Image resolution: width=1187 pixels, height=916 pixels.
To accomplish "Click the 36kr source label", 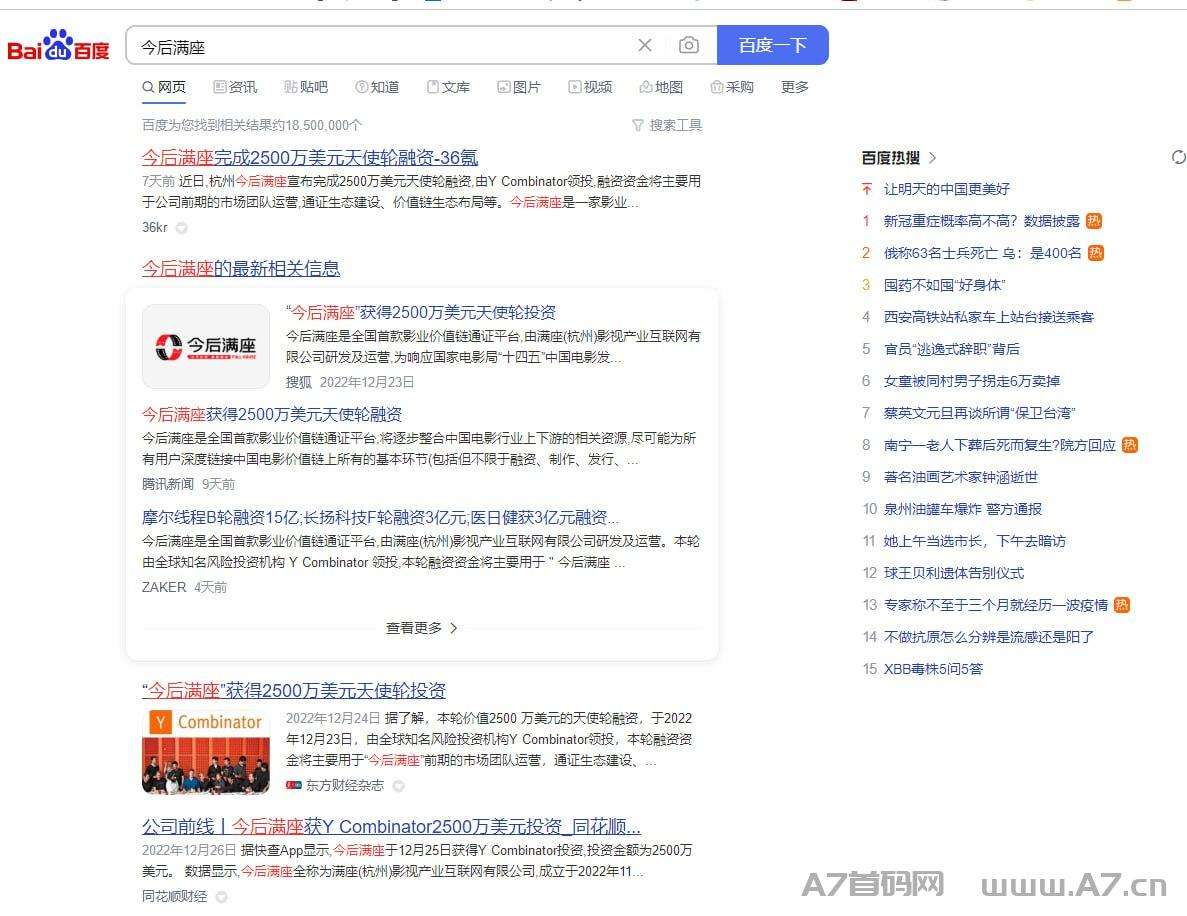I will 154,227.
